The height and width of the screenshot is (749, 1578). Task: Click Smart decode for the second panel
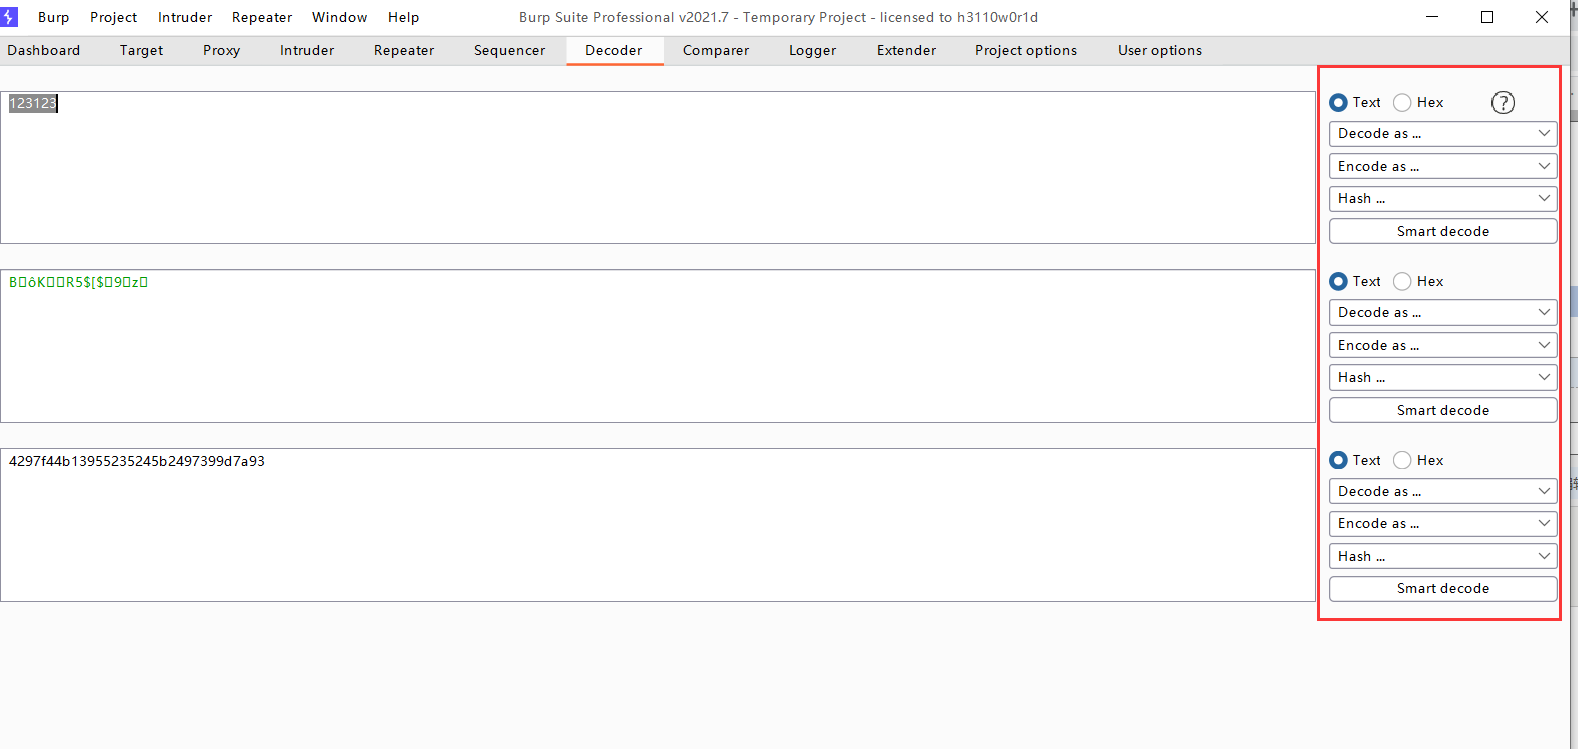pyautogui.click(x=1443, y=410)
